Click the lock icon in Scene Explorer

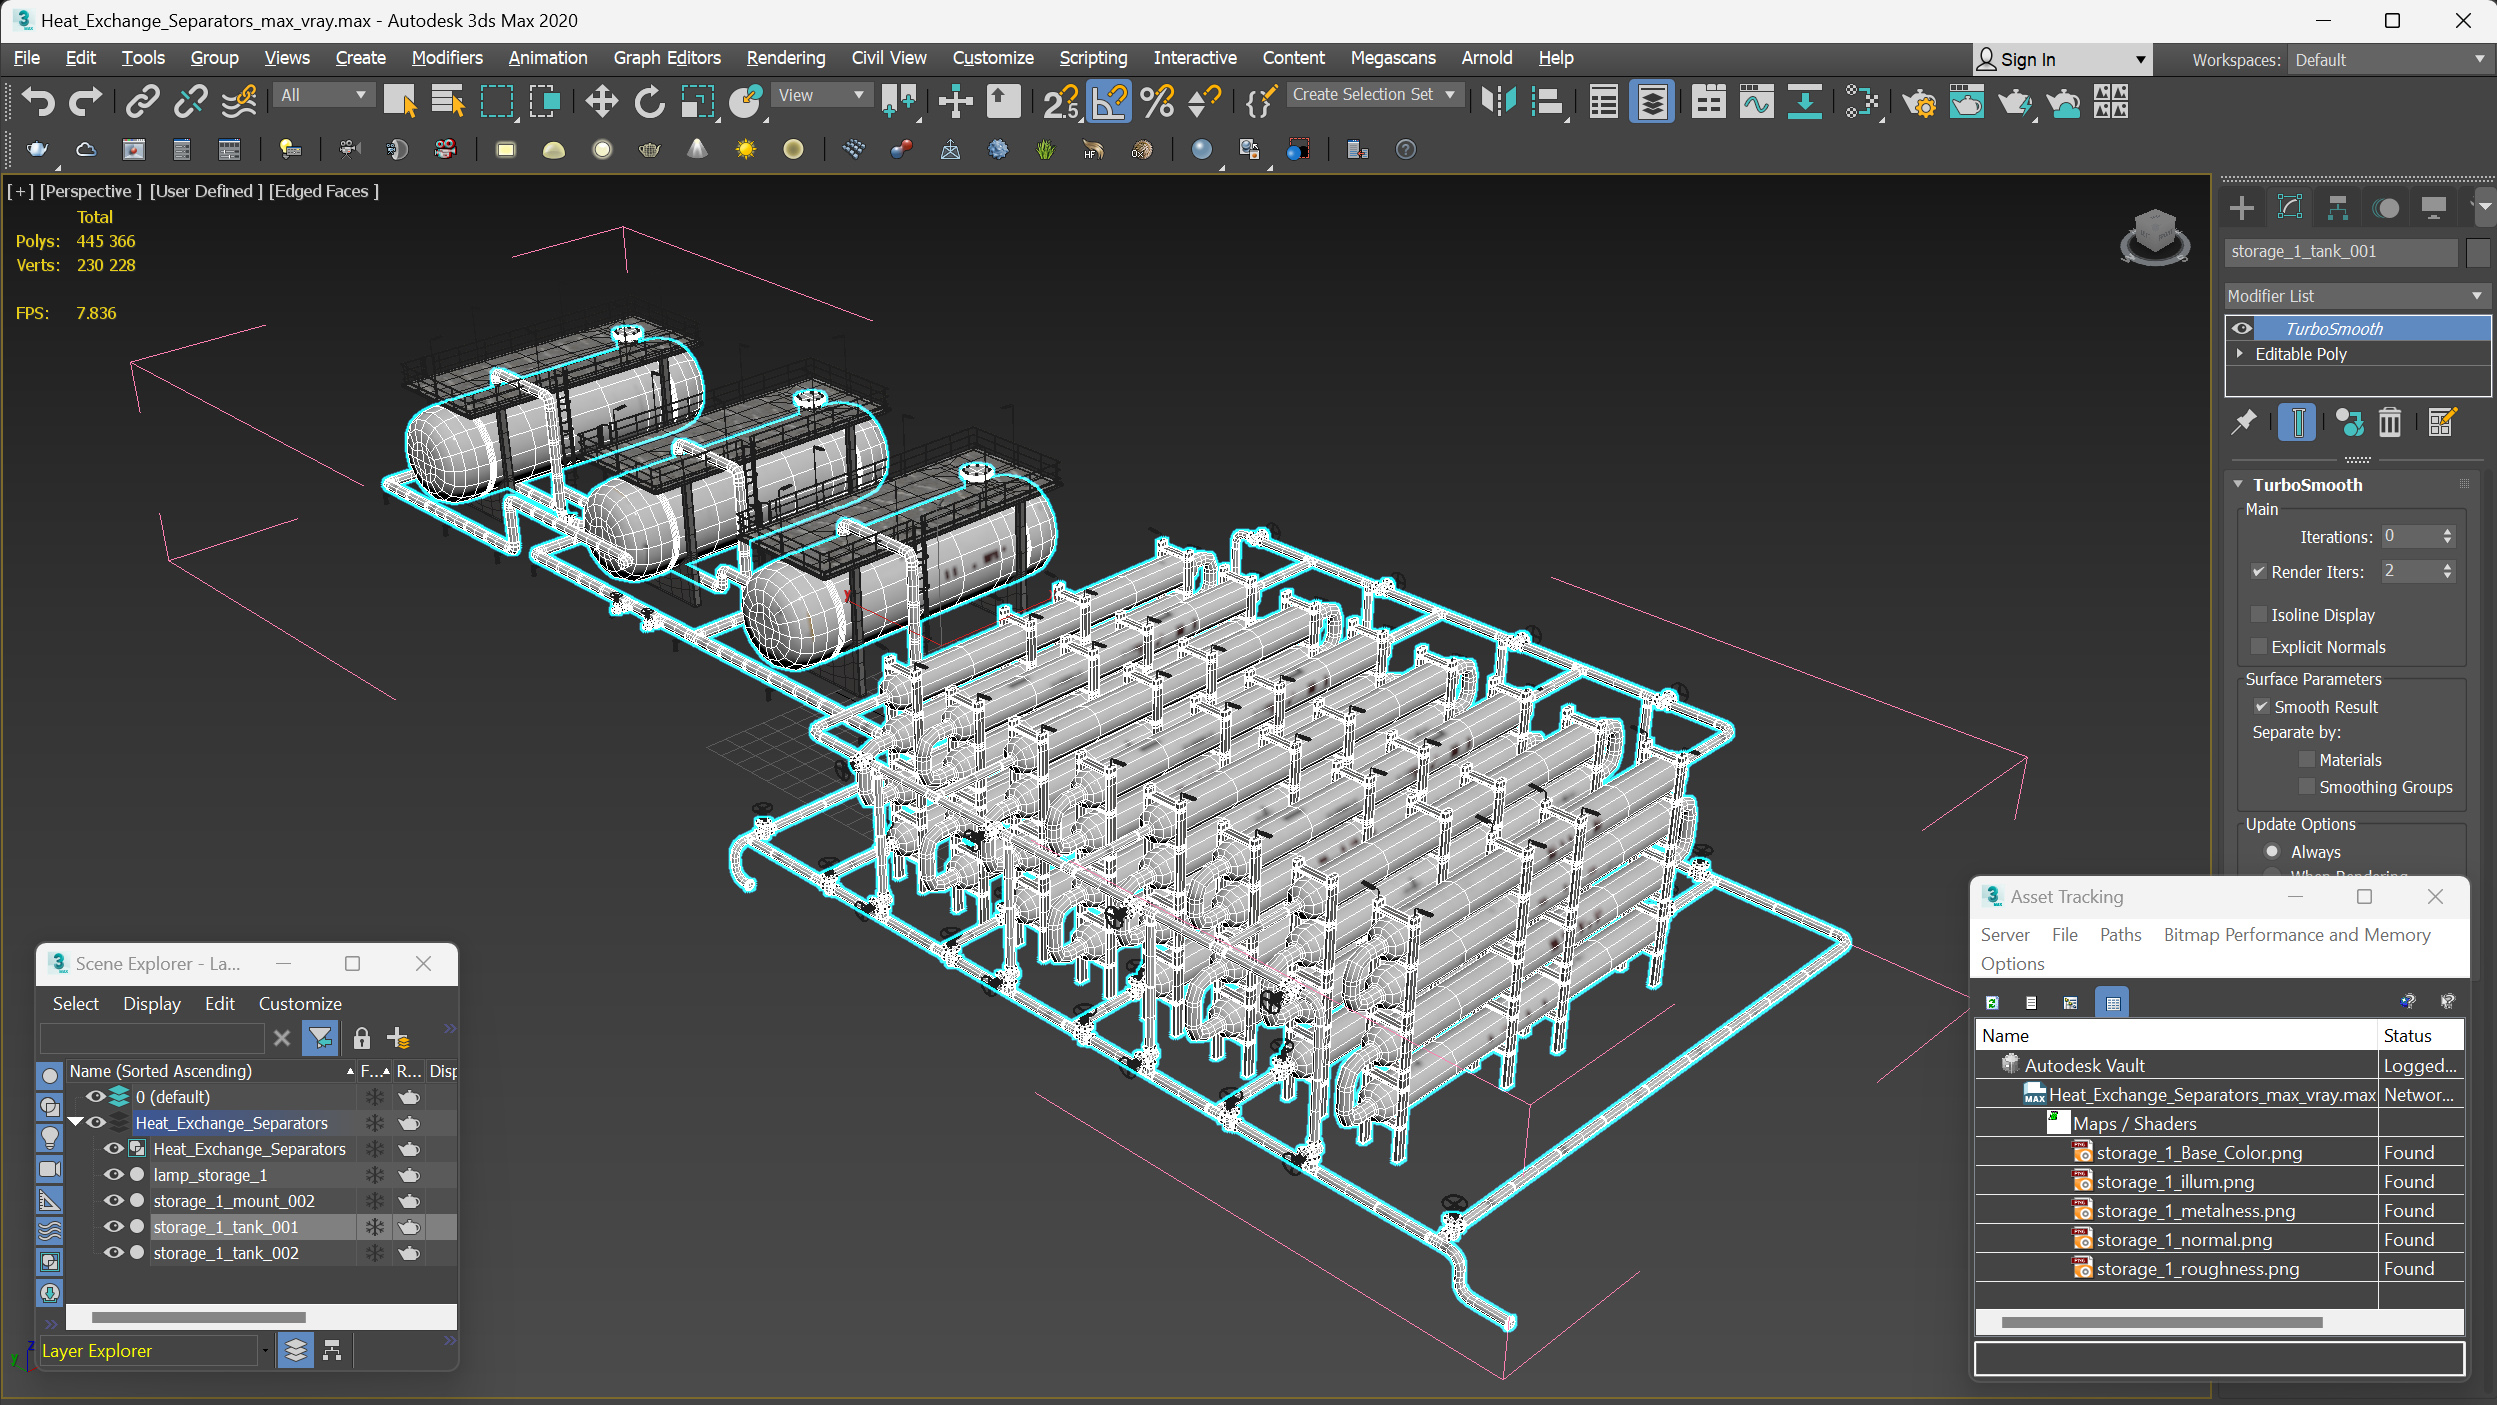[x=361, y=1038]
